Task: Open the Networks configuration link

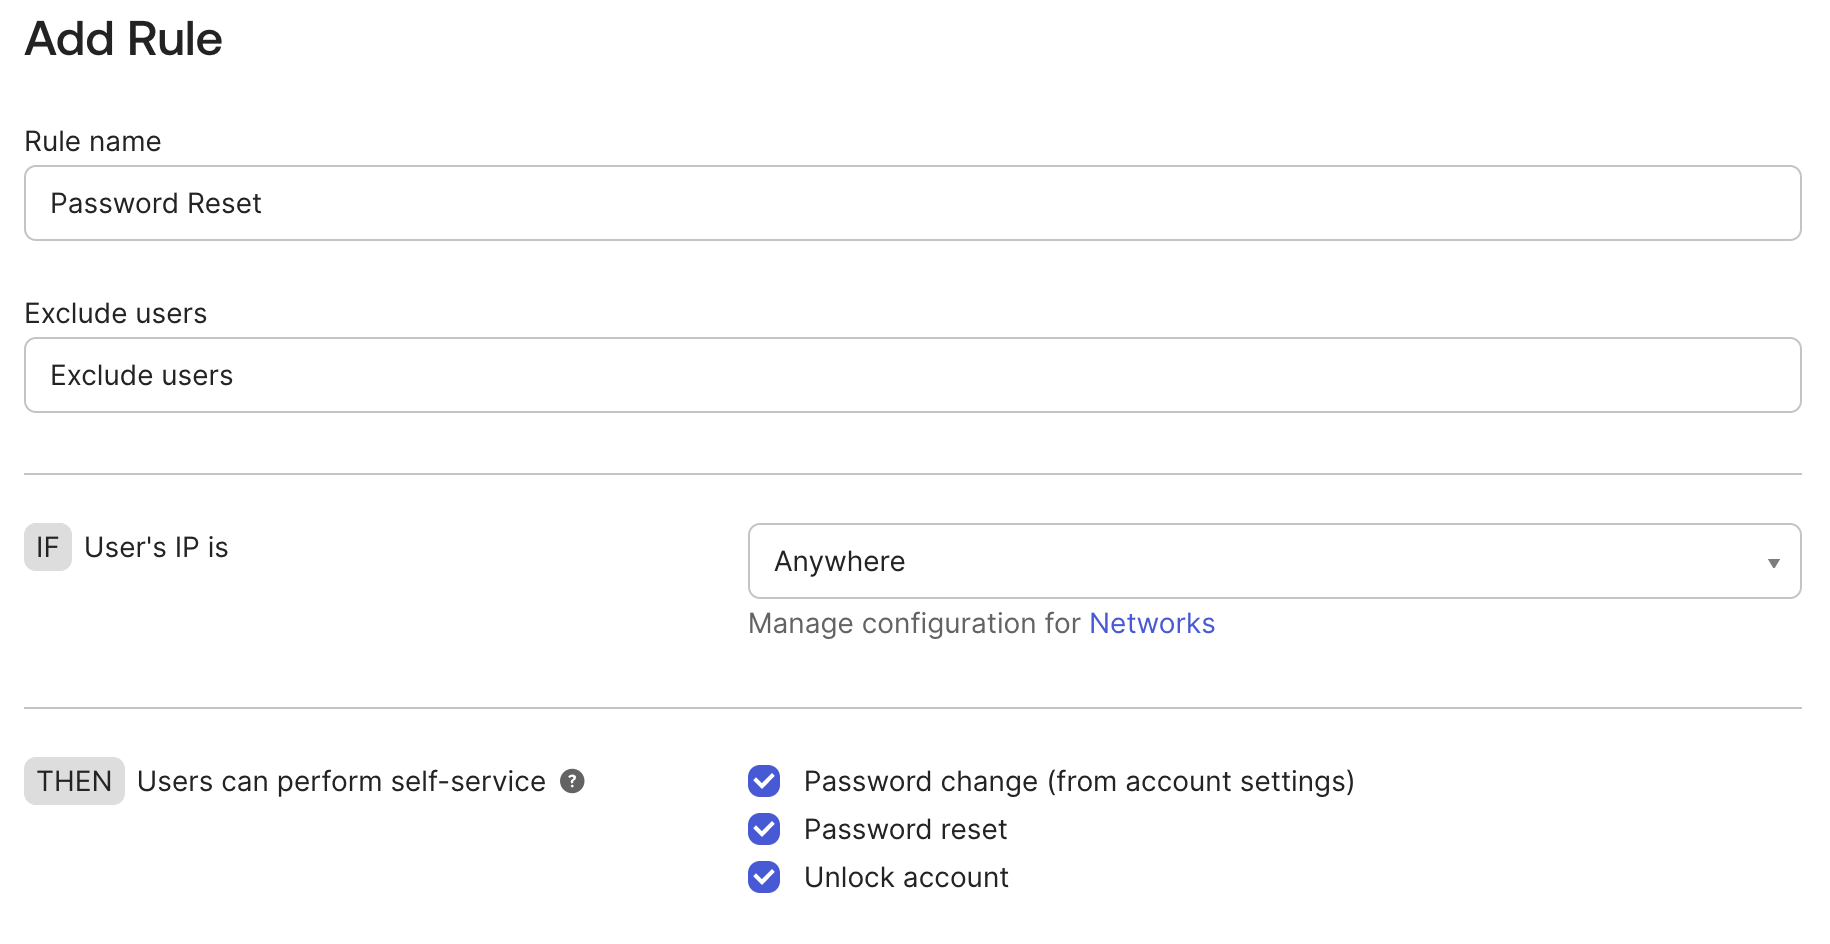Action: (1152, 623)
